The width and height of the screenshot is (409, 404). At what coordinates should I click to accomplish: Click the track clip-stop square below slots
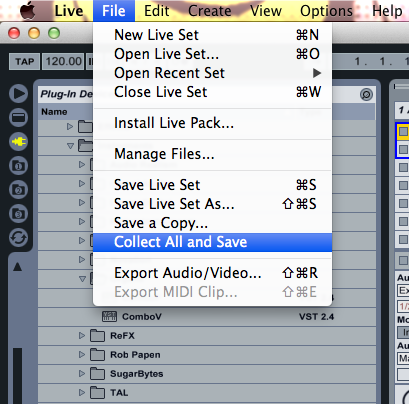tap(403, 260)
